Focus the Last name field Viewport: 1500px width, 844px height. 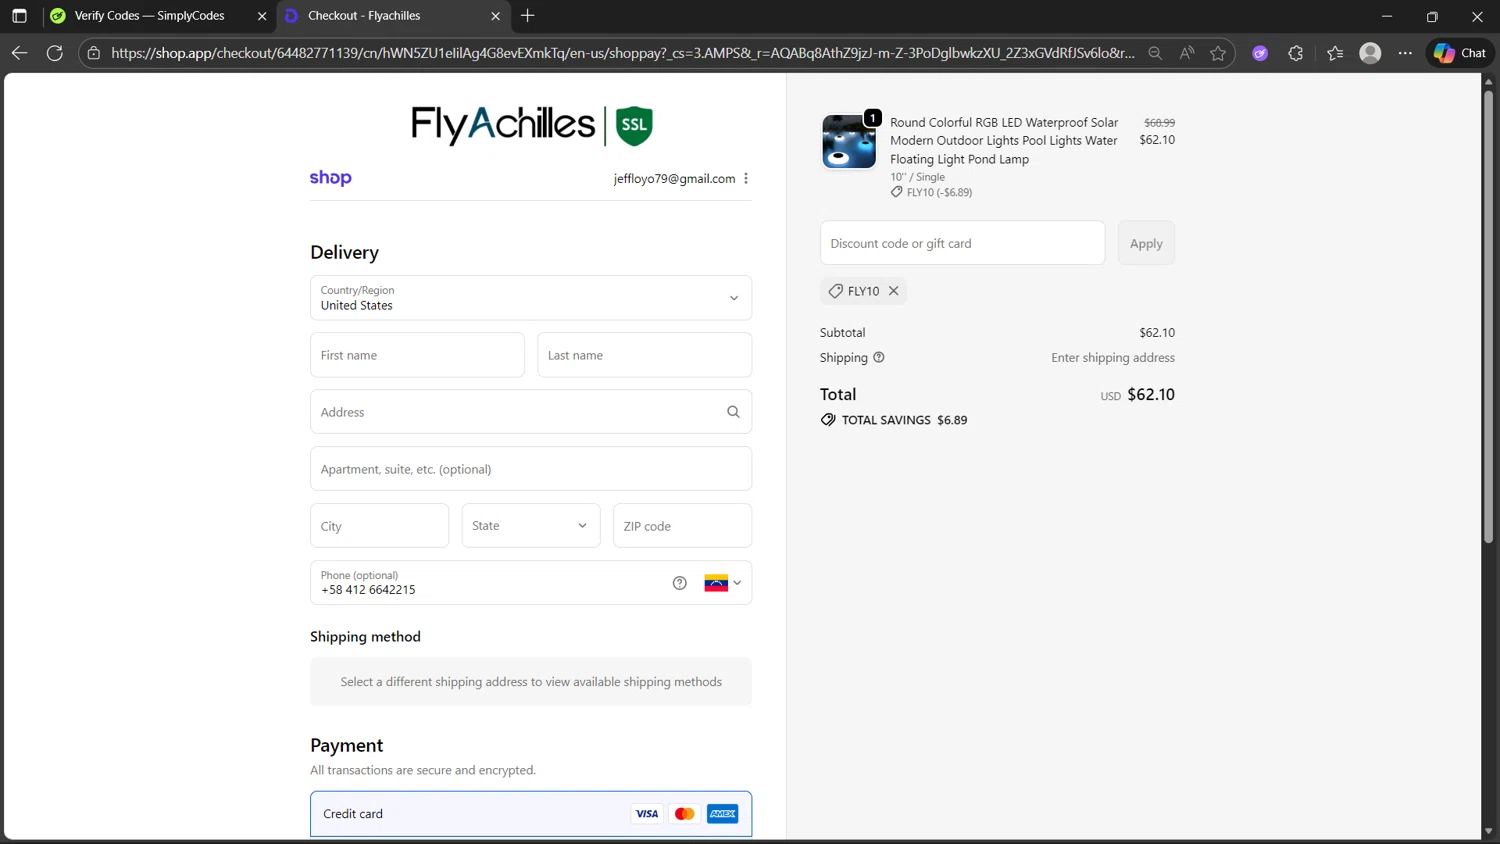pos(644,355)
